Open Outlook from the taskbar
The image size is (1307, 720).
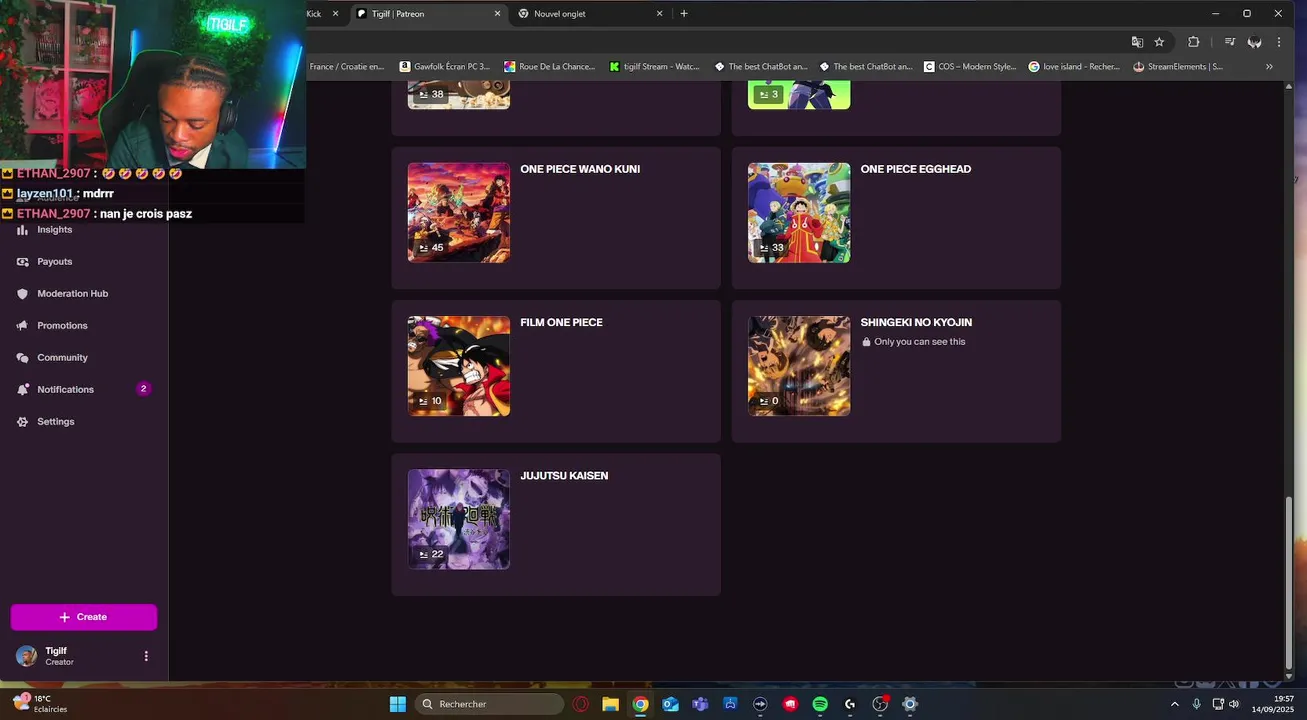pyautogui.click(x=670, y=704)
